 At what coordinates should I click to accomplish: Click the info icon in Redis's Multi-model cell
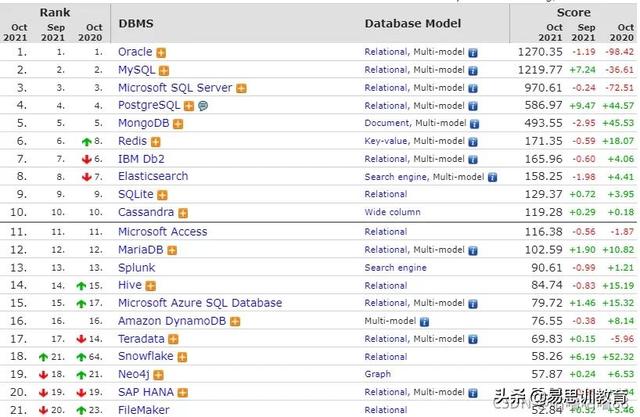point(473,142)
